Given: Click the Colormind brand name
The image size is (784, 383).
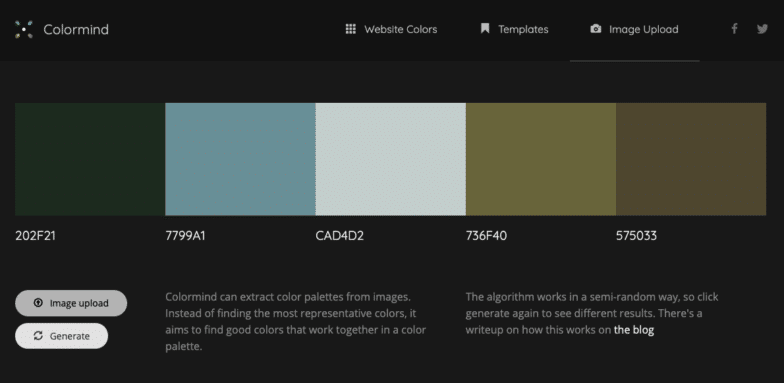Looking at the screenshot, I should [76, 30].
